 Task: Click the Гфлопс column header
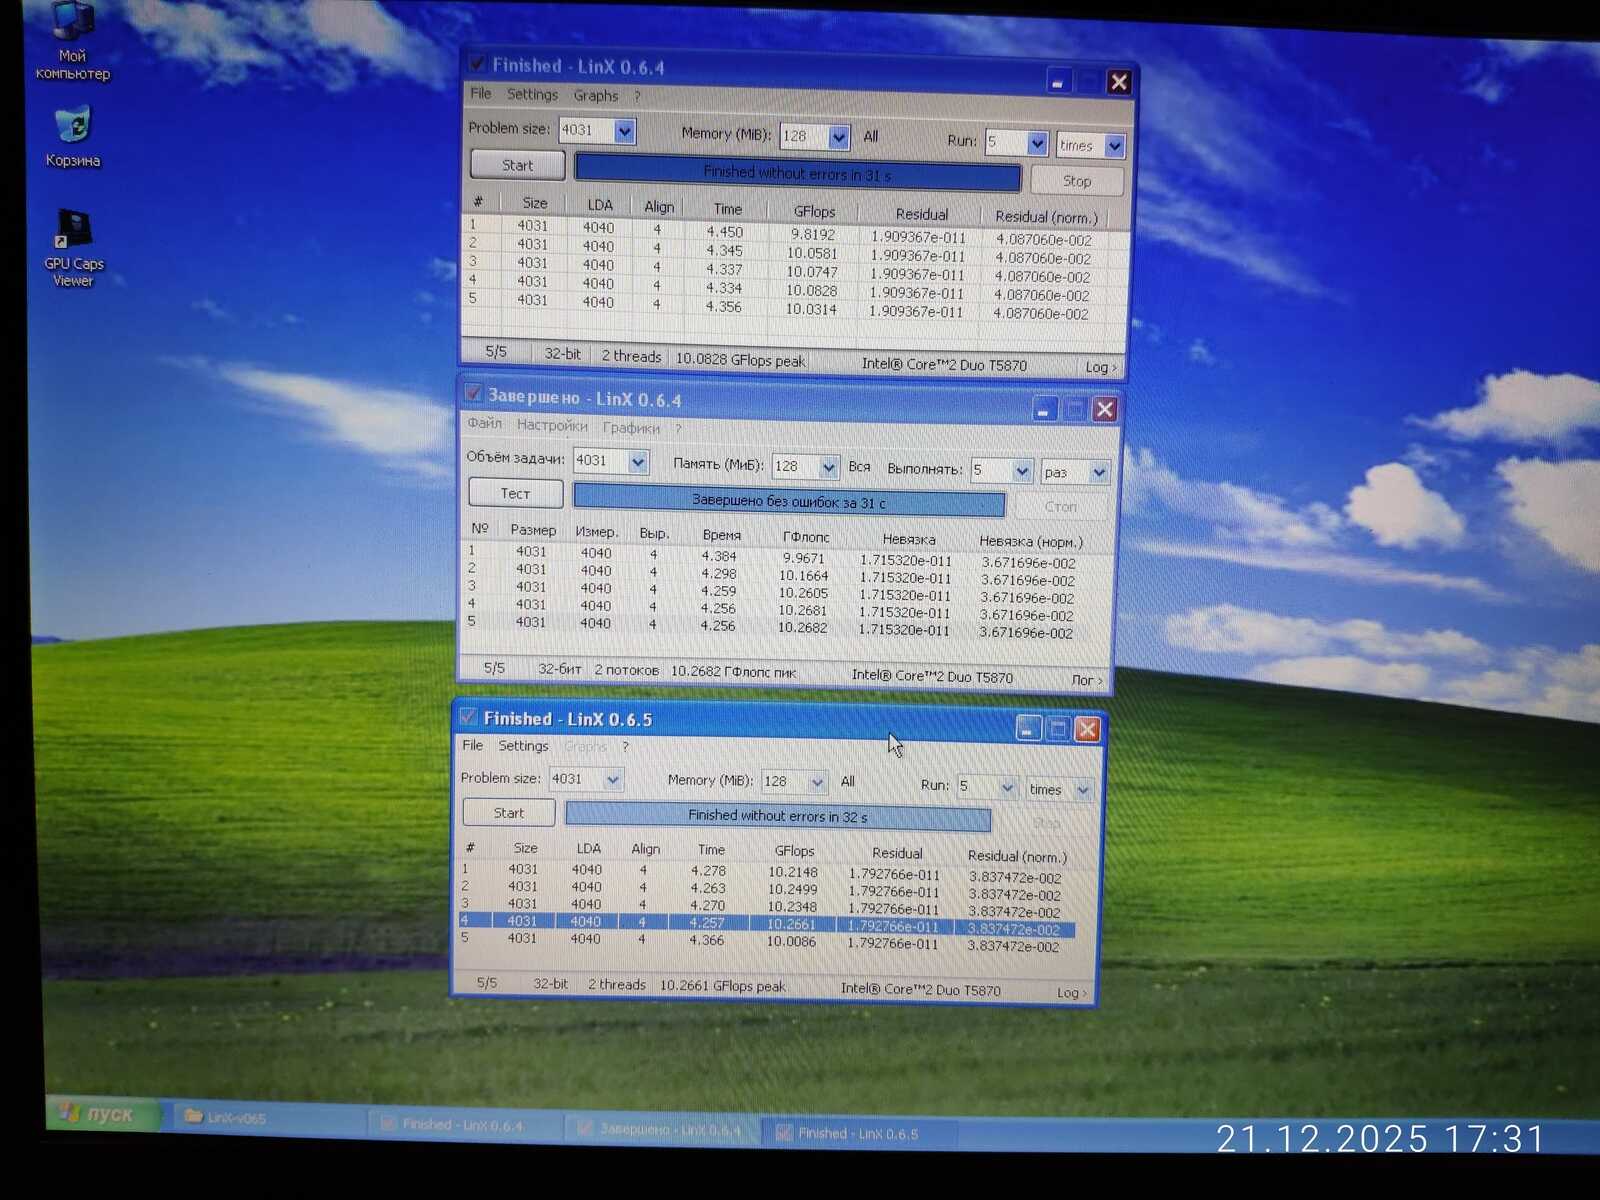tap(806, 537)
